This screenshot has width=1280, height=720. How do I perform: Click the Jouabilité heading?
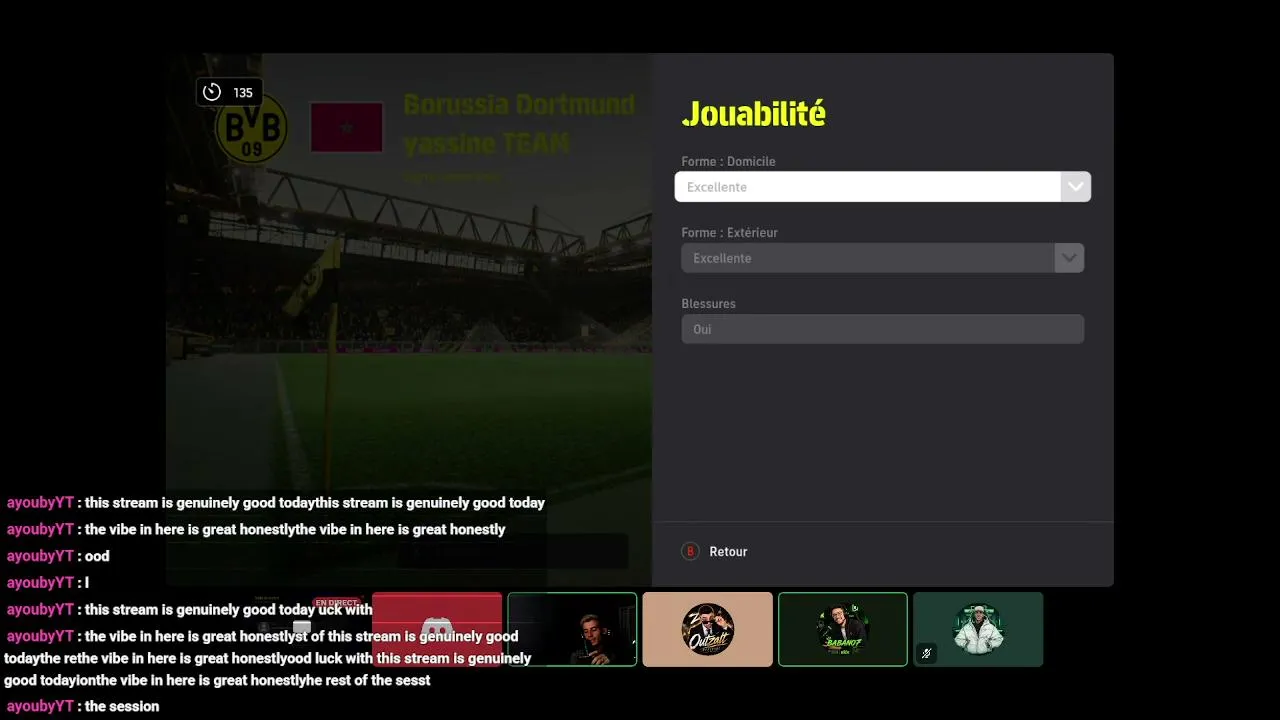tap(754, 114)
